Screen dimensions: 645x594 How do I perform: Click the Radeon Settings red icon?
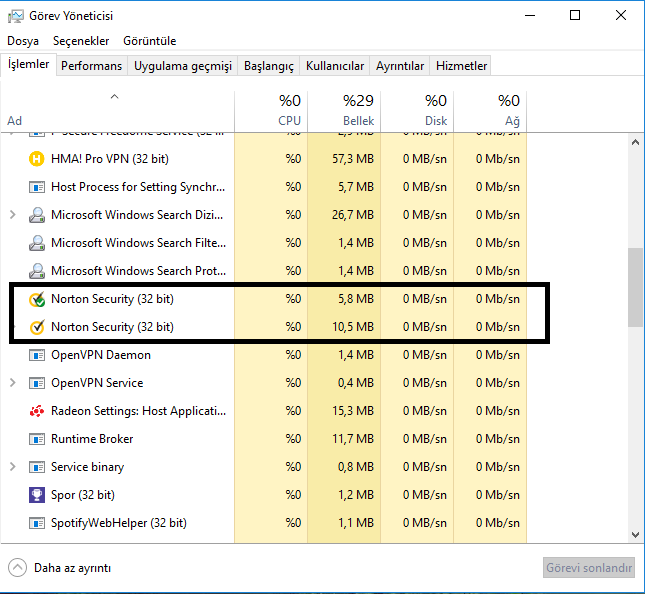[x=37, y=411]
